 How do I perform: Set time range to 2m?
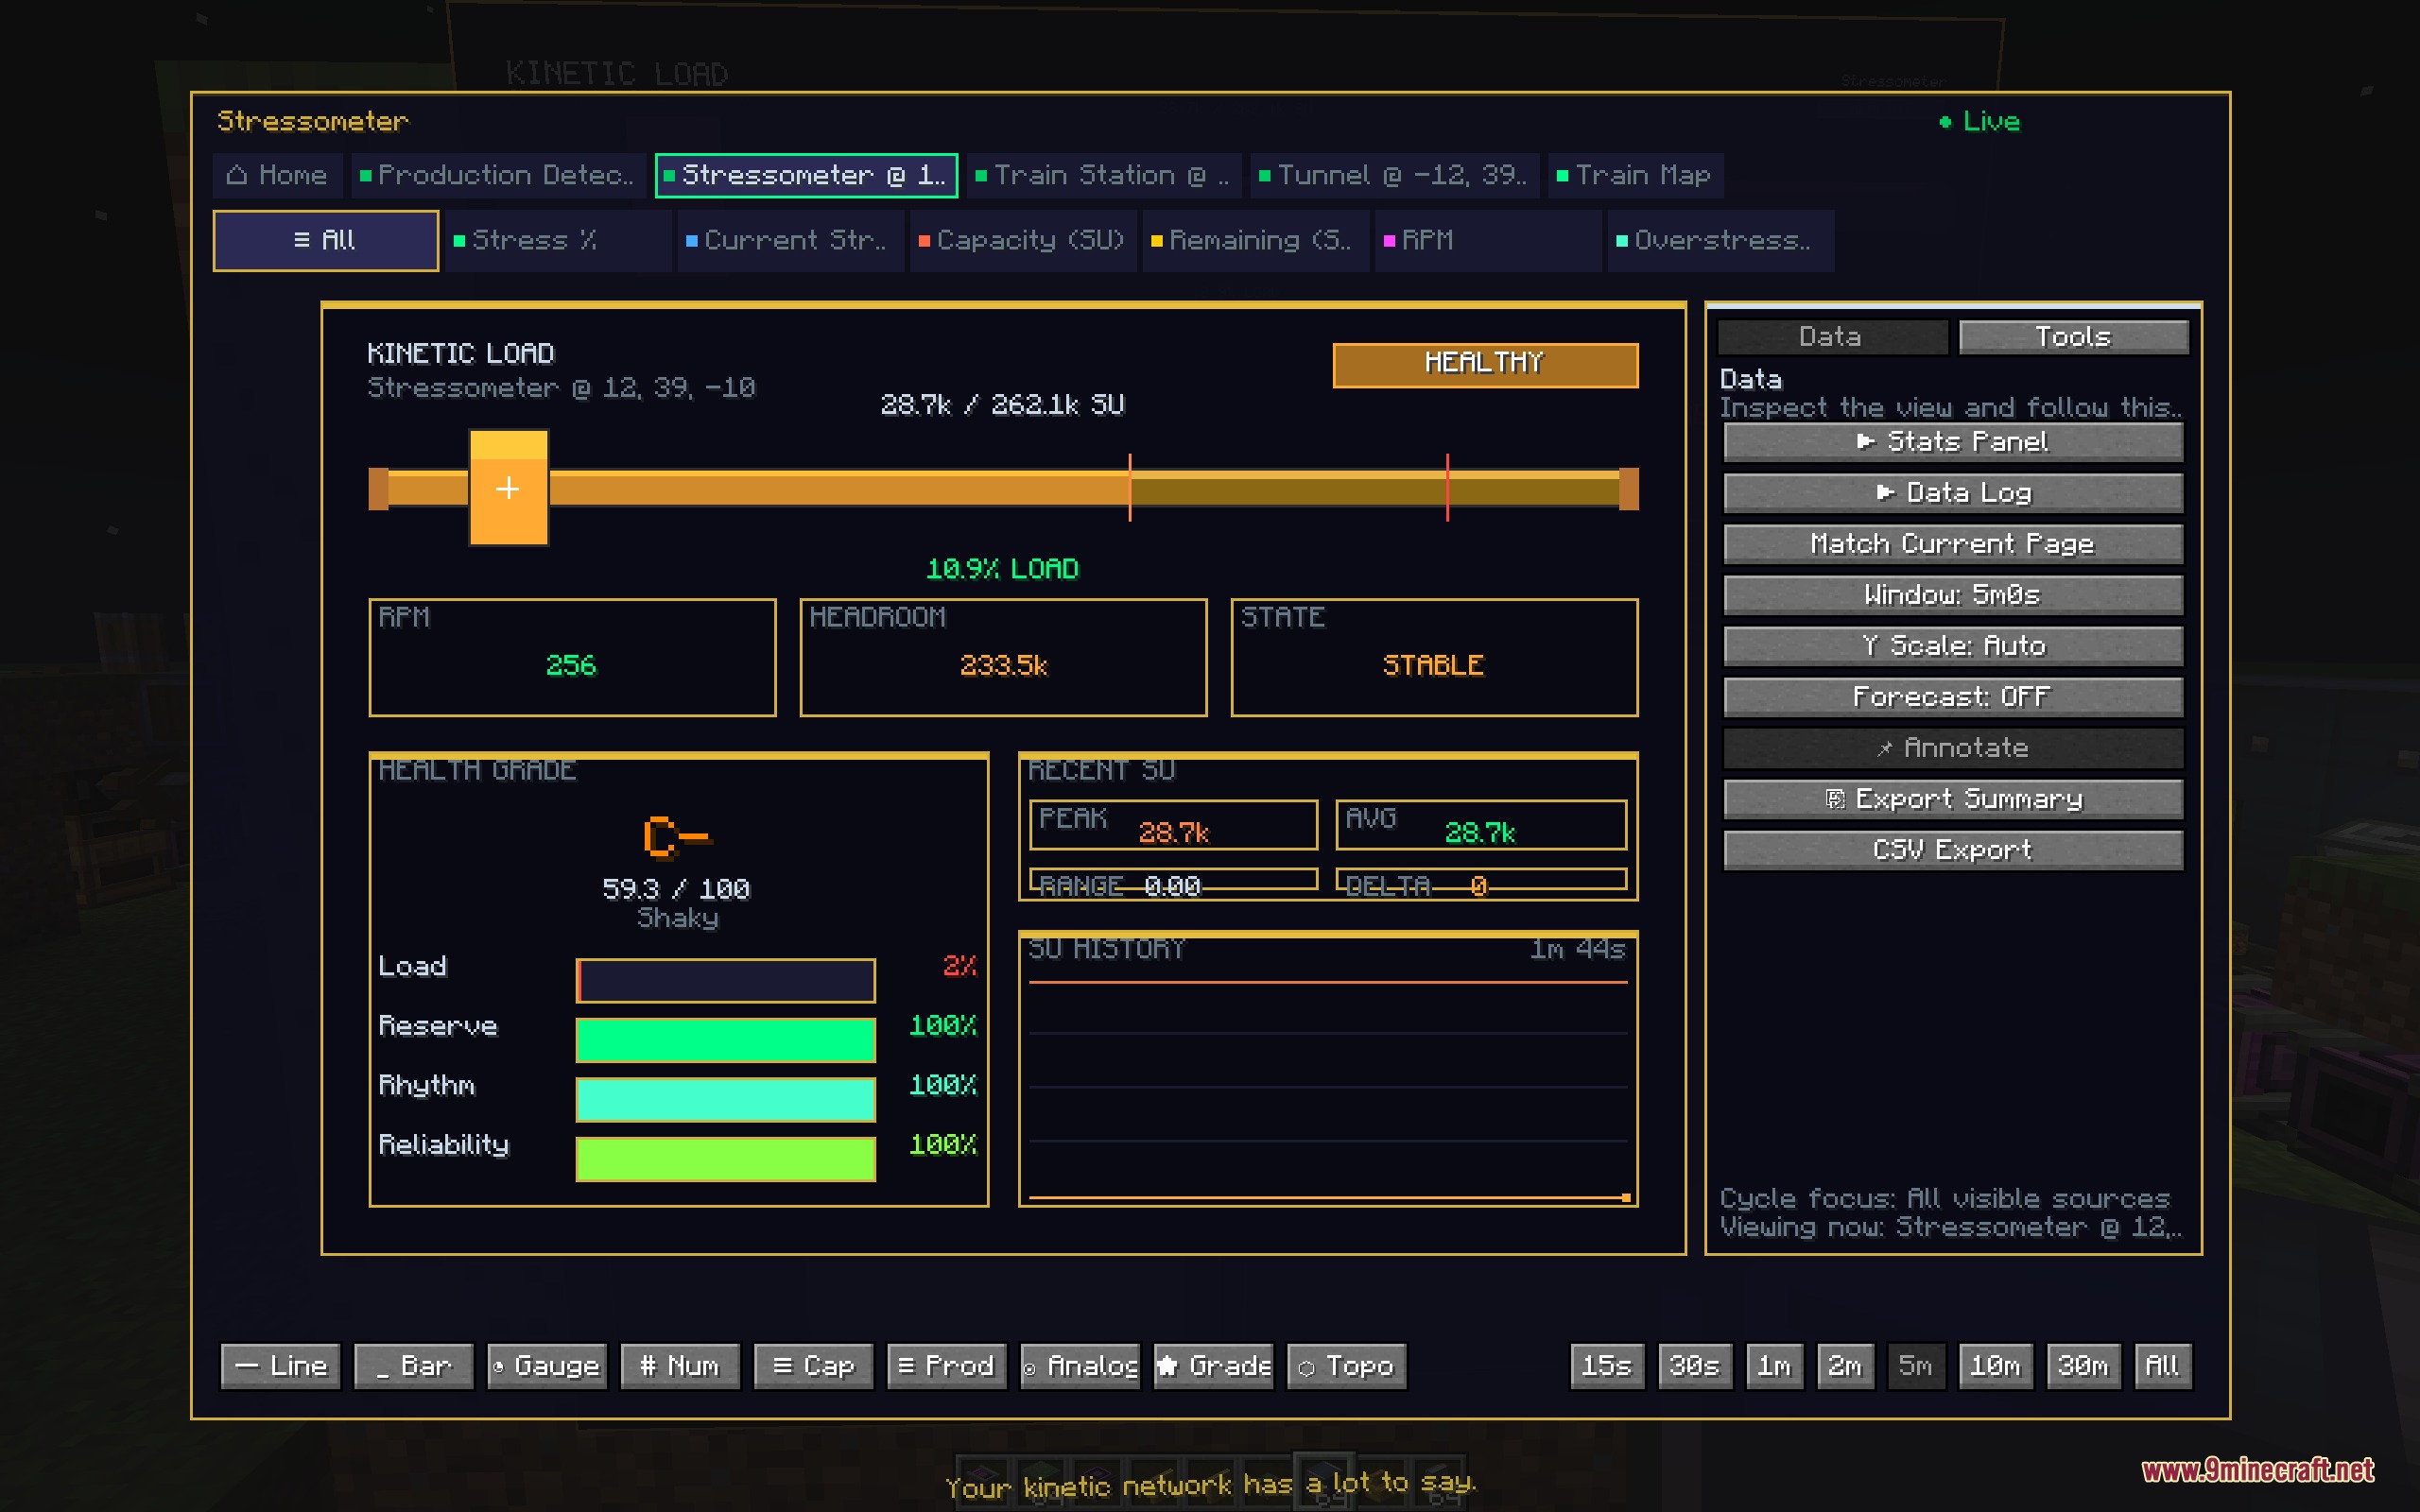coord(1846,1366)
